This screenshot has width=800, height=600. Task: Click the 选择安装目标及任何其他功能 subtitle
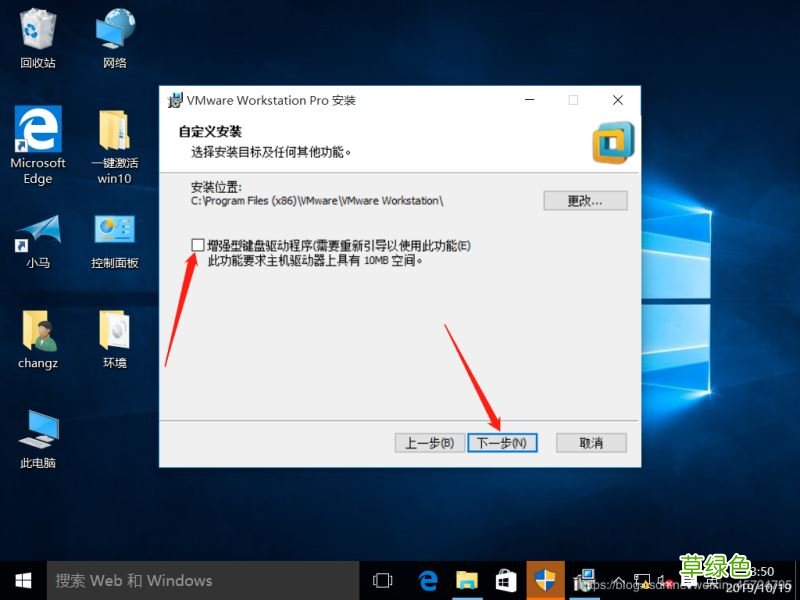271,152
